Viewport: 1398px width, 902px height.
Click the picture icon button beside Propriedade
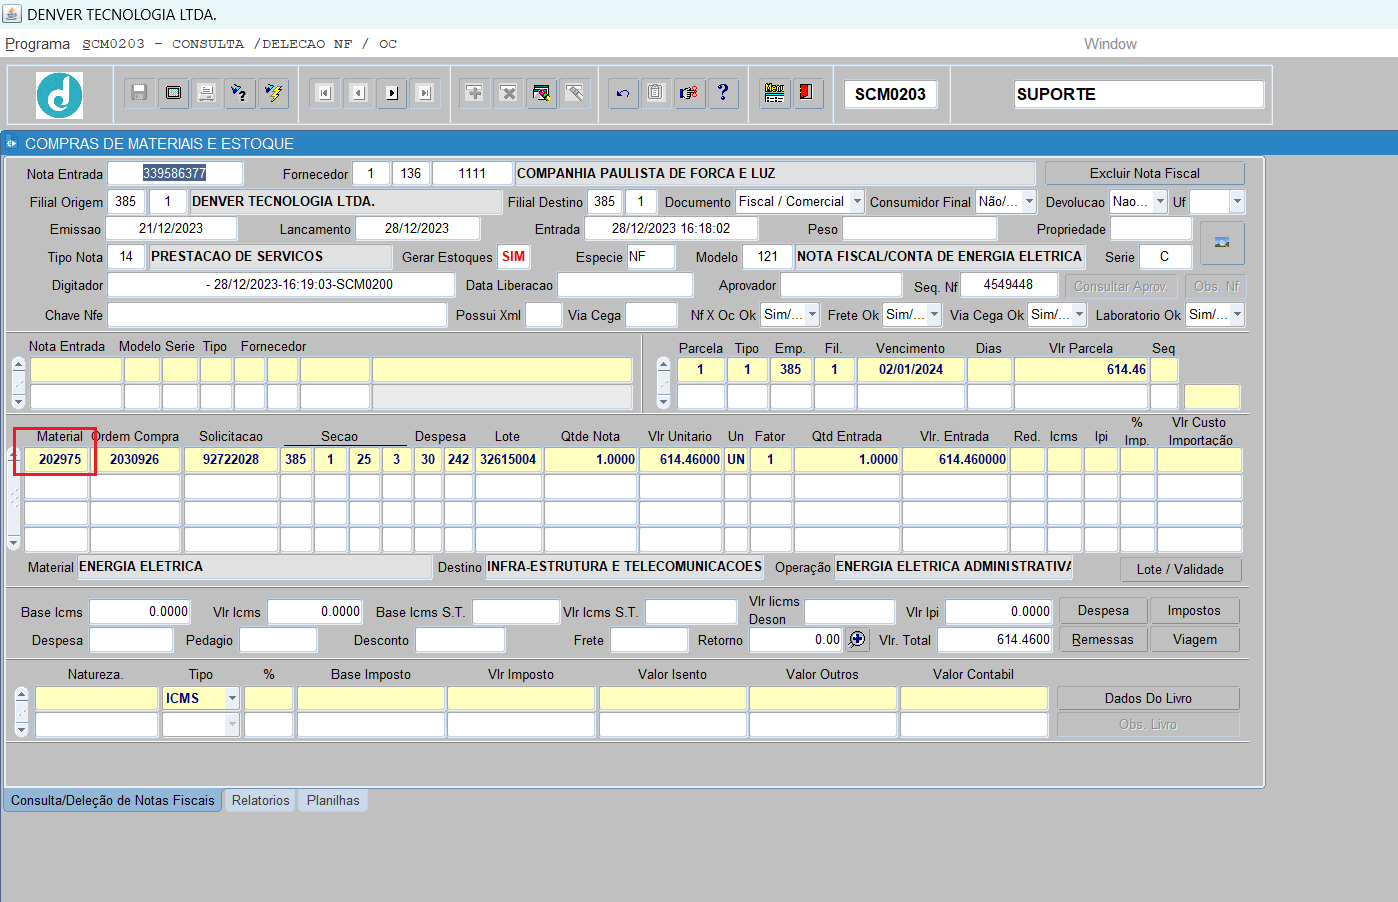tap(1221, 243)
